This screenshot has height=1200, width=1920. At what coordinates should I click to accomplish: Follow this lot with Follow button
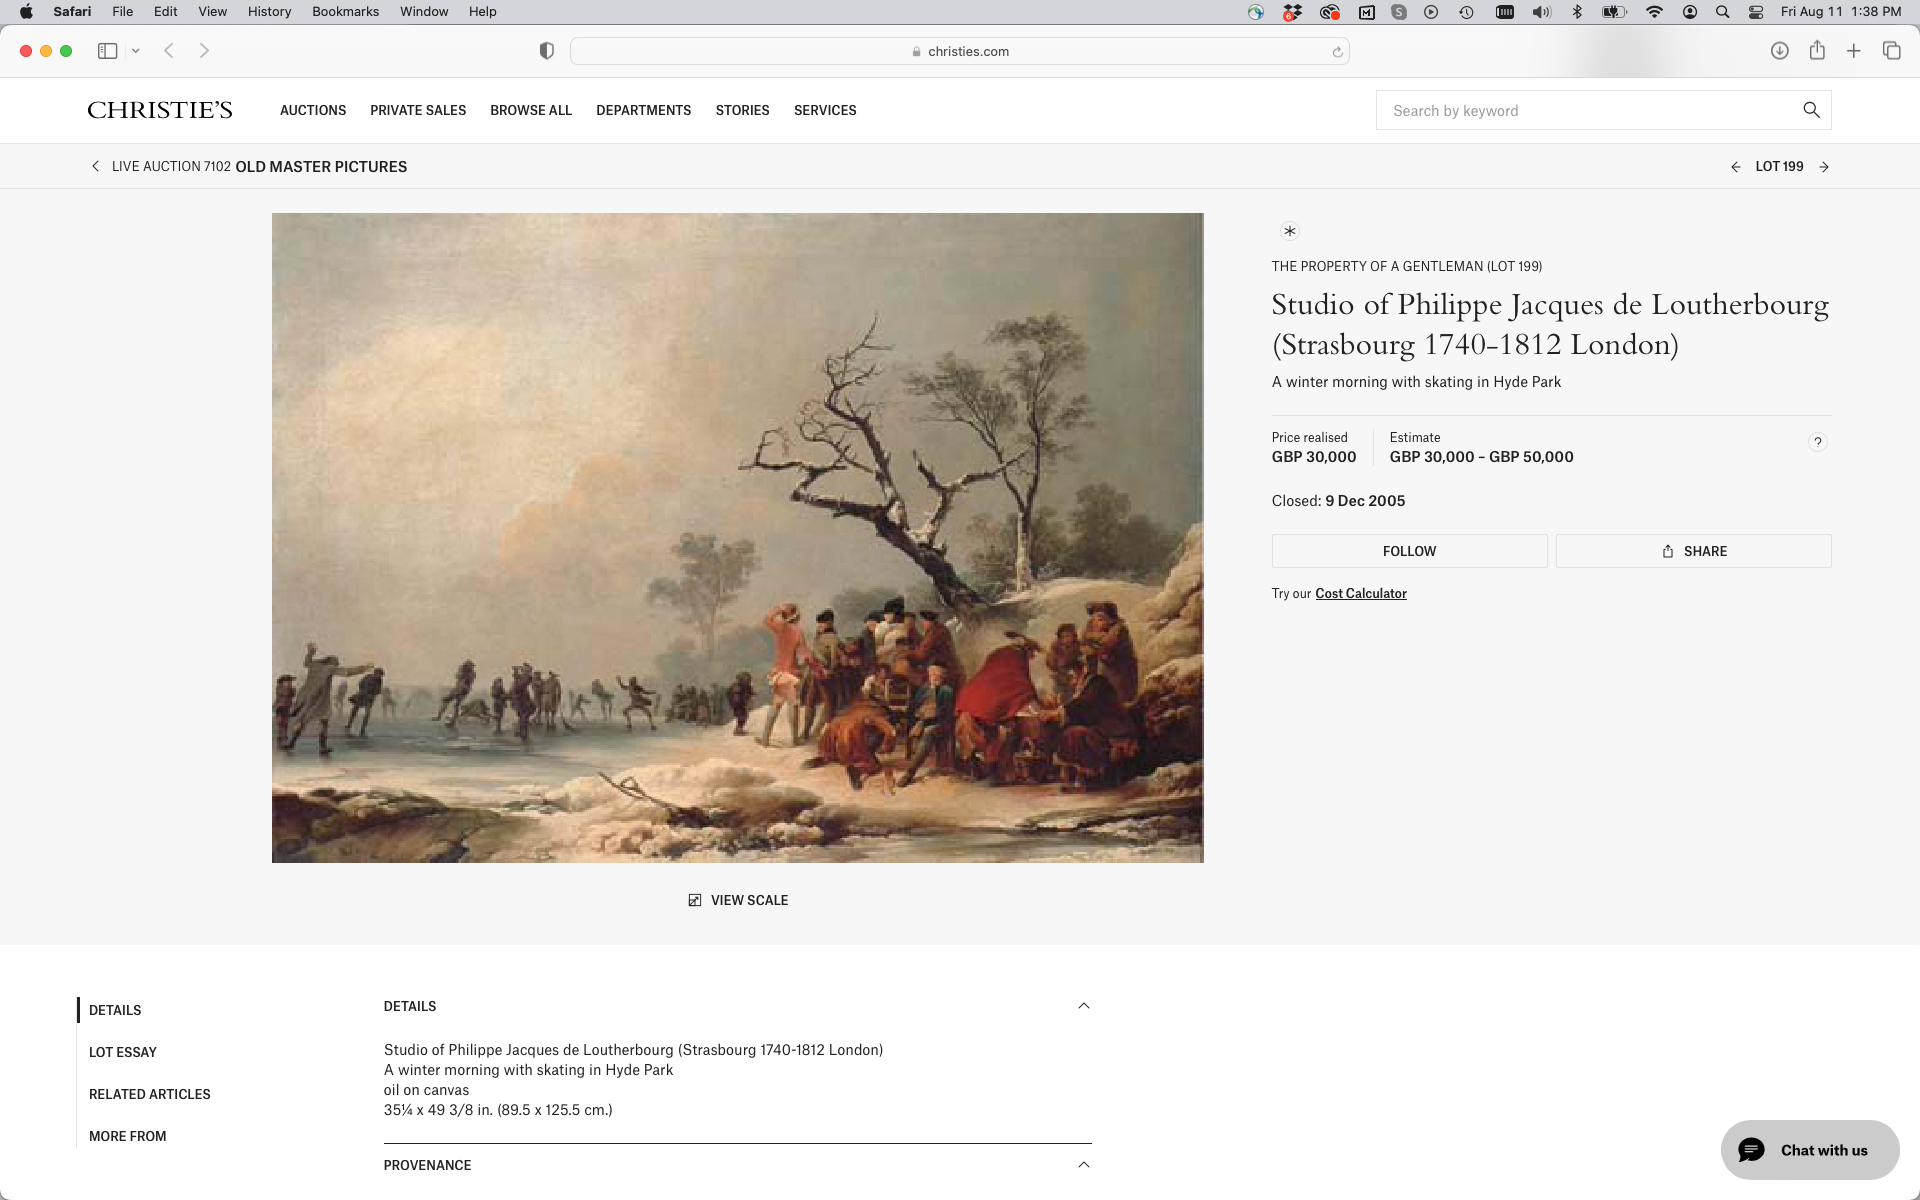tap(1409, 551)
